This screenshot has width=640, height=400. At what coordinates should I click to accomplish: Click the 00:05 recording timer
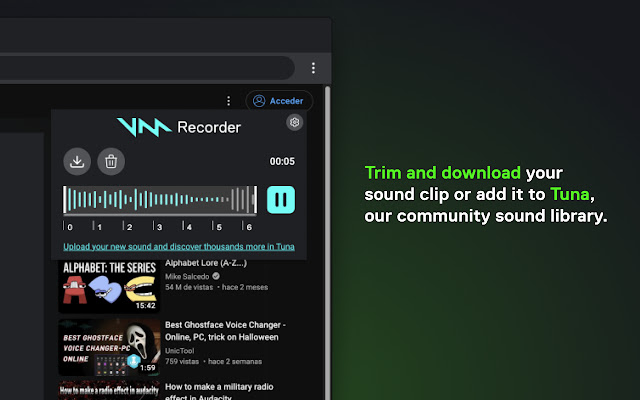tap(282, 161)
